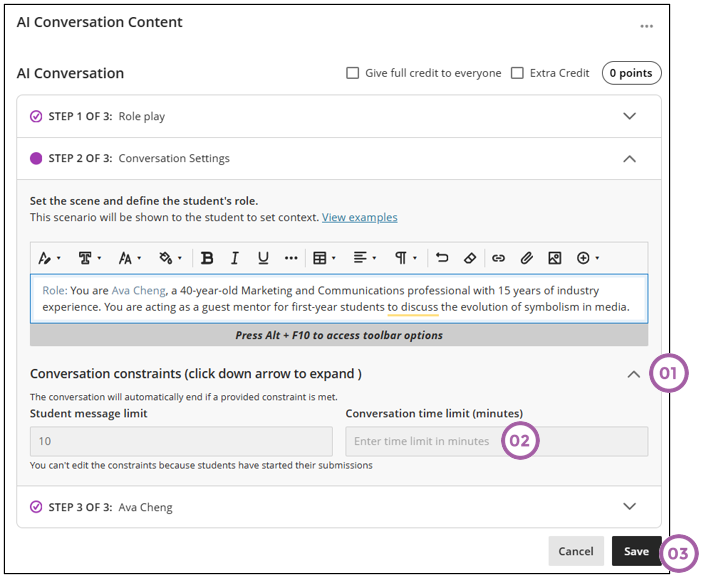The width and height of the screenshot is (701, 581).
Task: Toggle underline formatting
Action: click(x=263, y=258)
